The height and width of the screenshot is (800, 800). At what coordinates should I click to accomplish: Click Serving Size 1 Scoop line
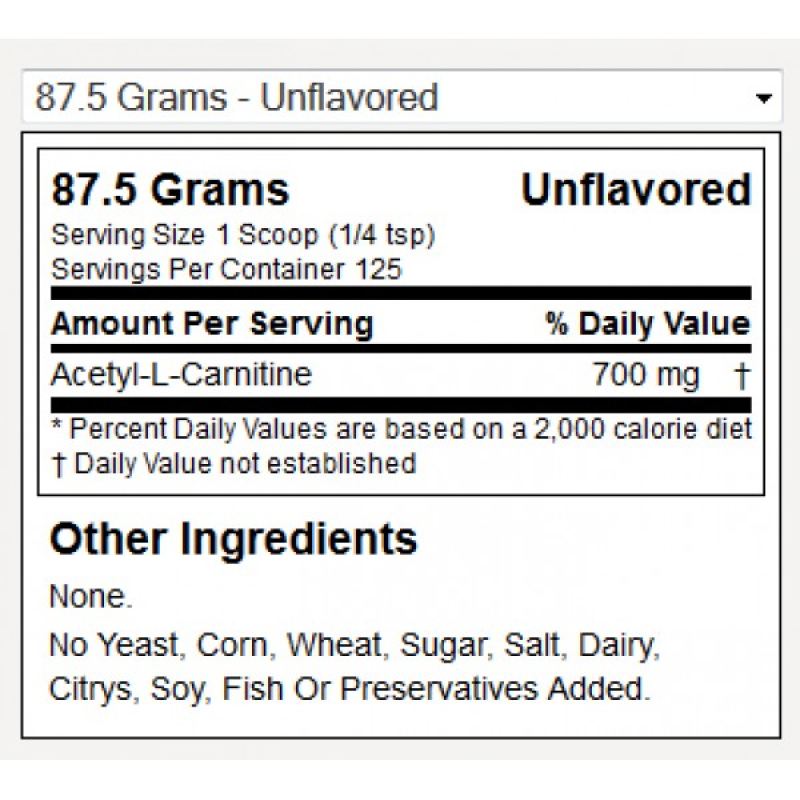click(243, 235)
